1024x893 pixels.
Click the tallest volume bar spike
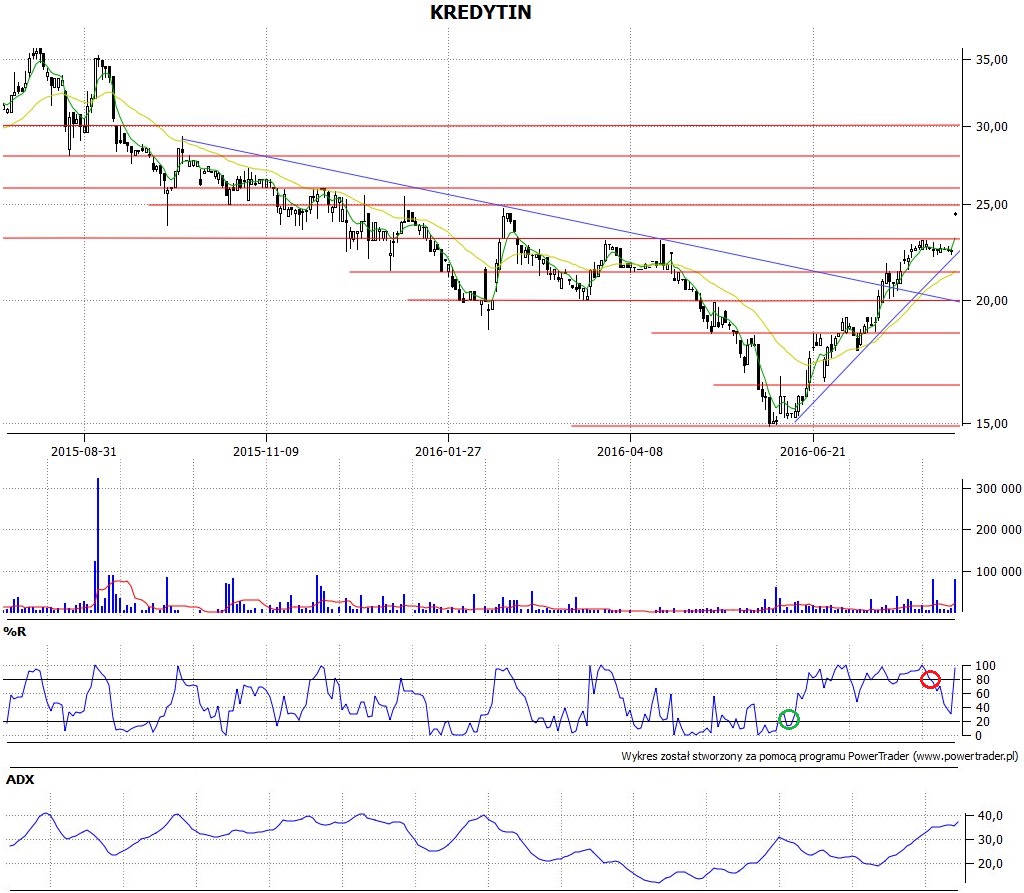(98, 545)
